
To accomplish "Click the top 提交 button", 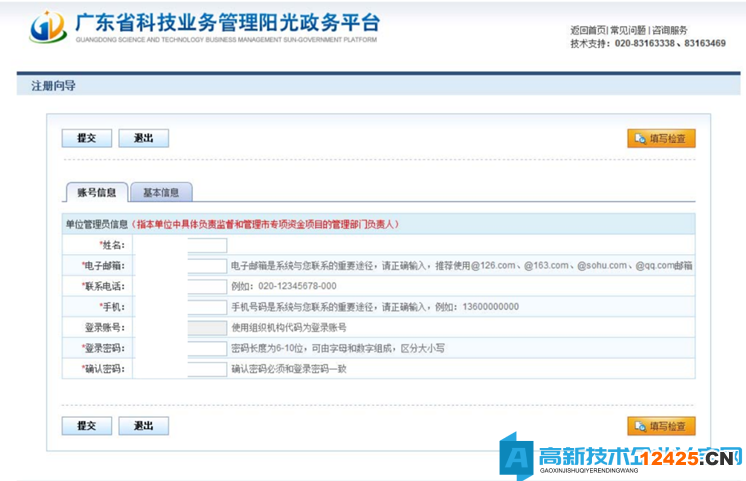I will (x=87, y=138).
